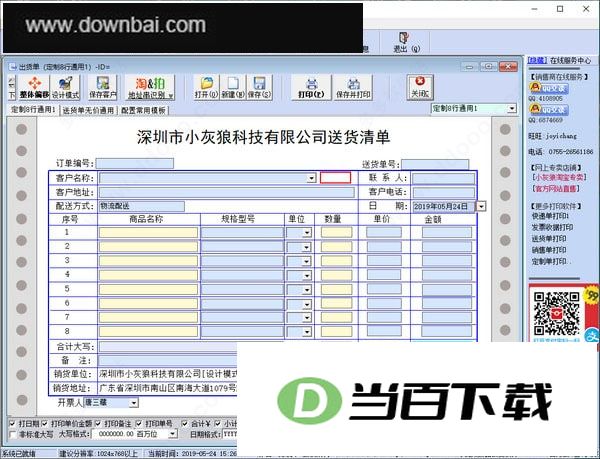Screen dimensions: 600x459
Task: Click the 打开 open folder icon
Action: 206,88
